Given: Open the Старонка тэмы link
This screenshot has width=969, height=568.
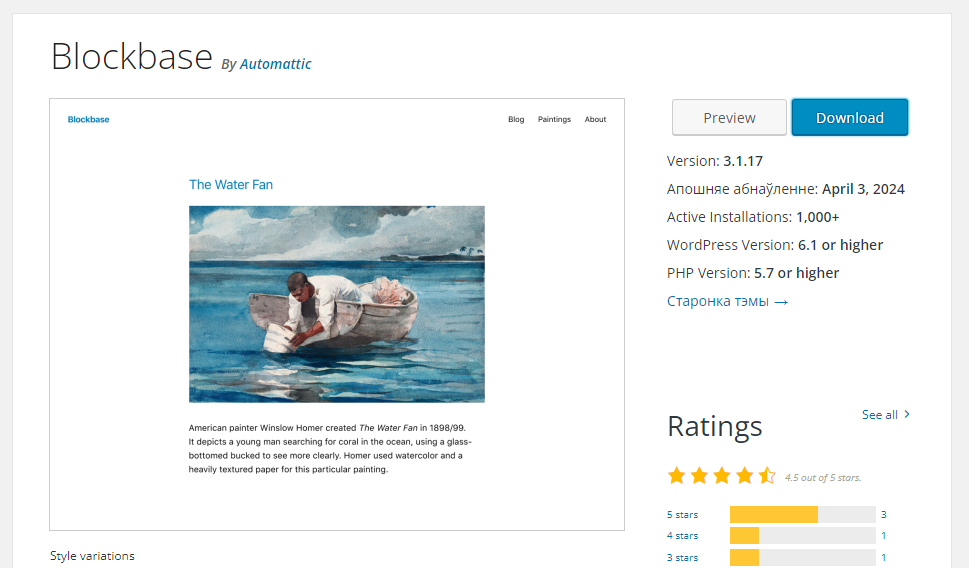Looking at the screenshot, I should pyautogui.click(x=727, y=301).
